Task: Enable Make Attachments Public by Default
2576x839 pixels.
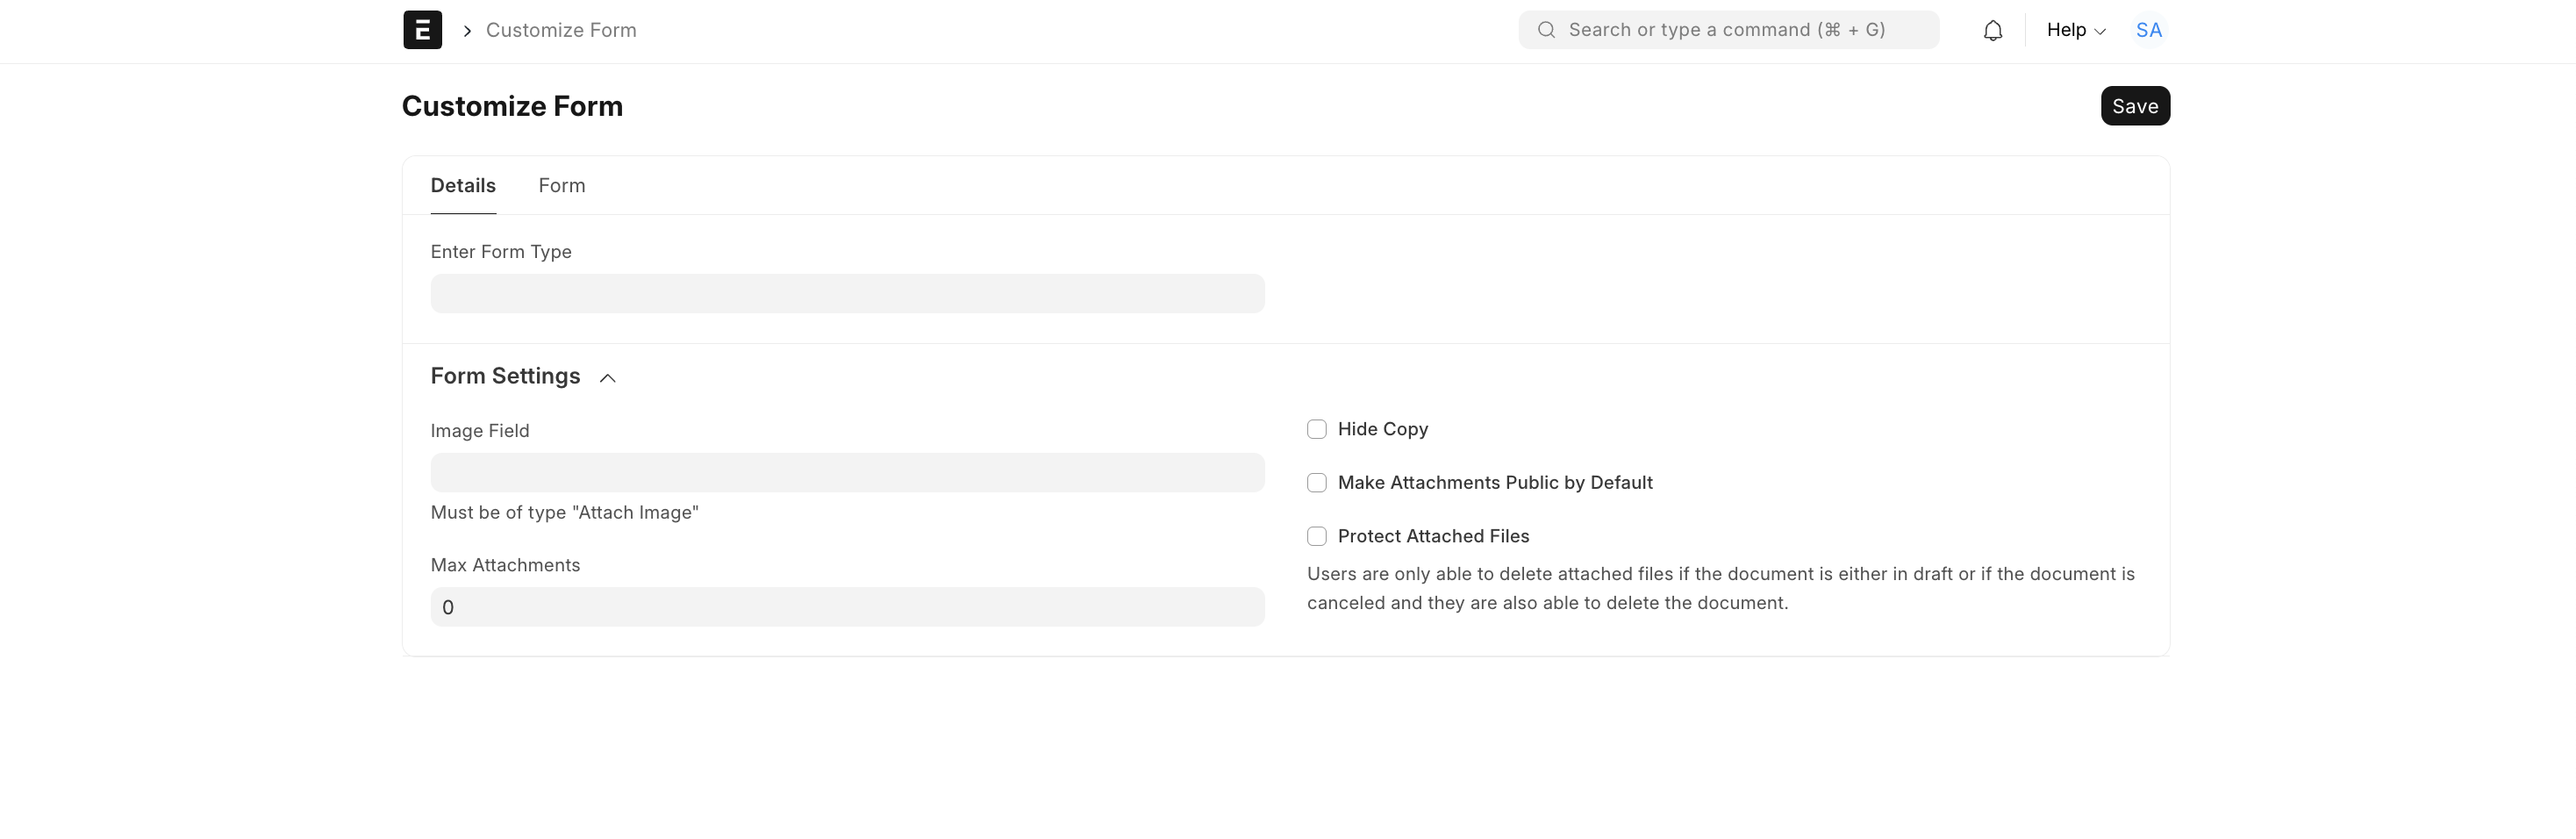Action: 1316,483
